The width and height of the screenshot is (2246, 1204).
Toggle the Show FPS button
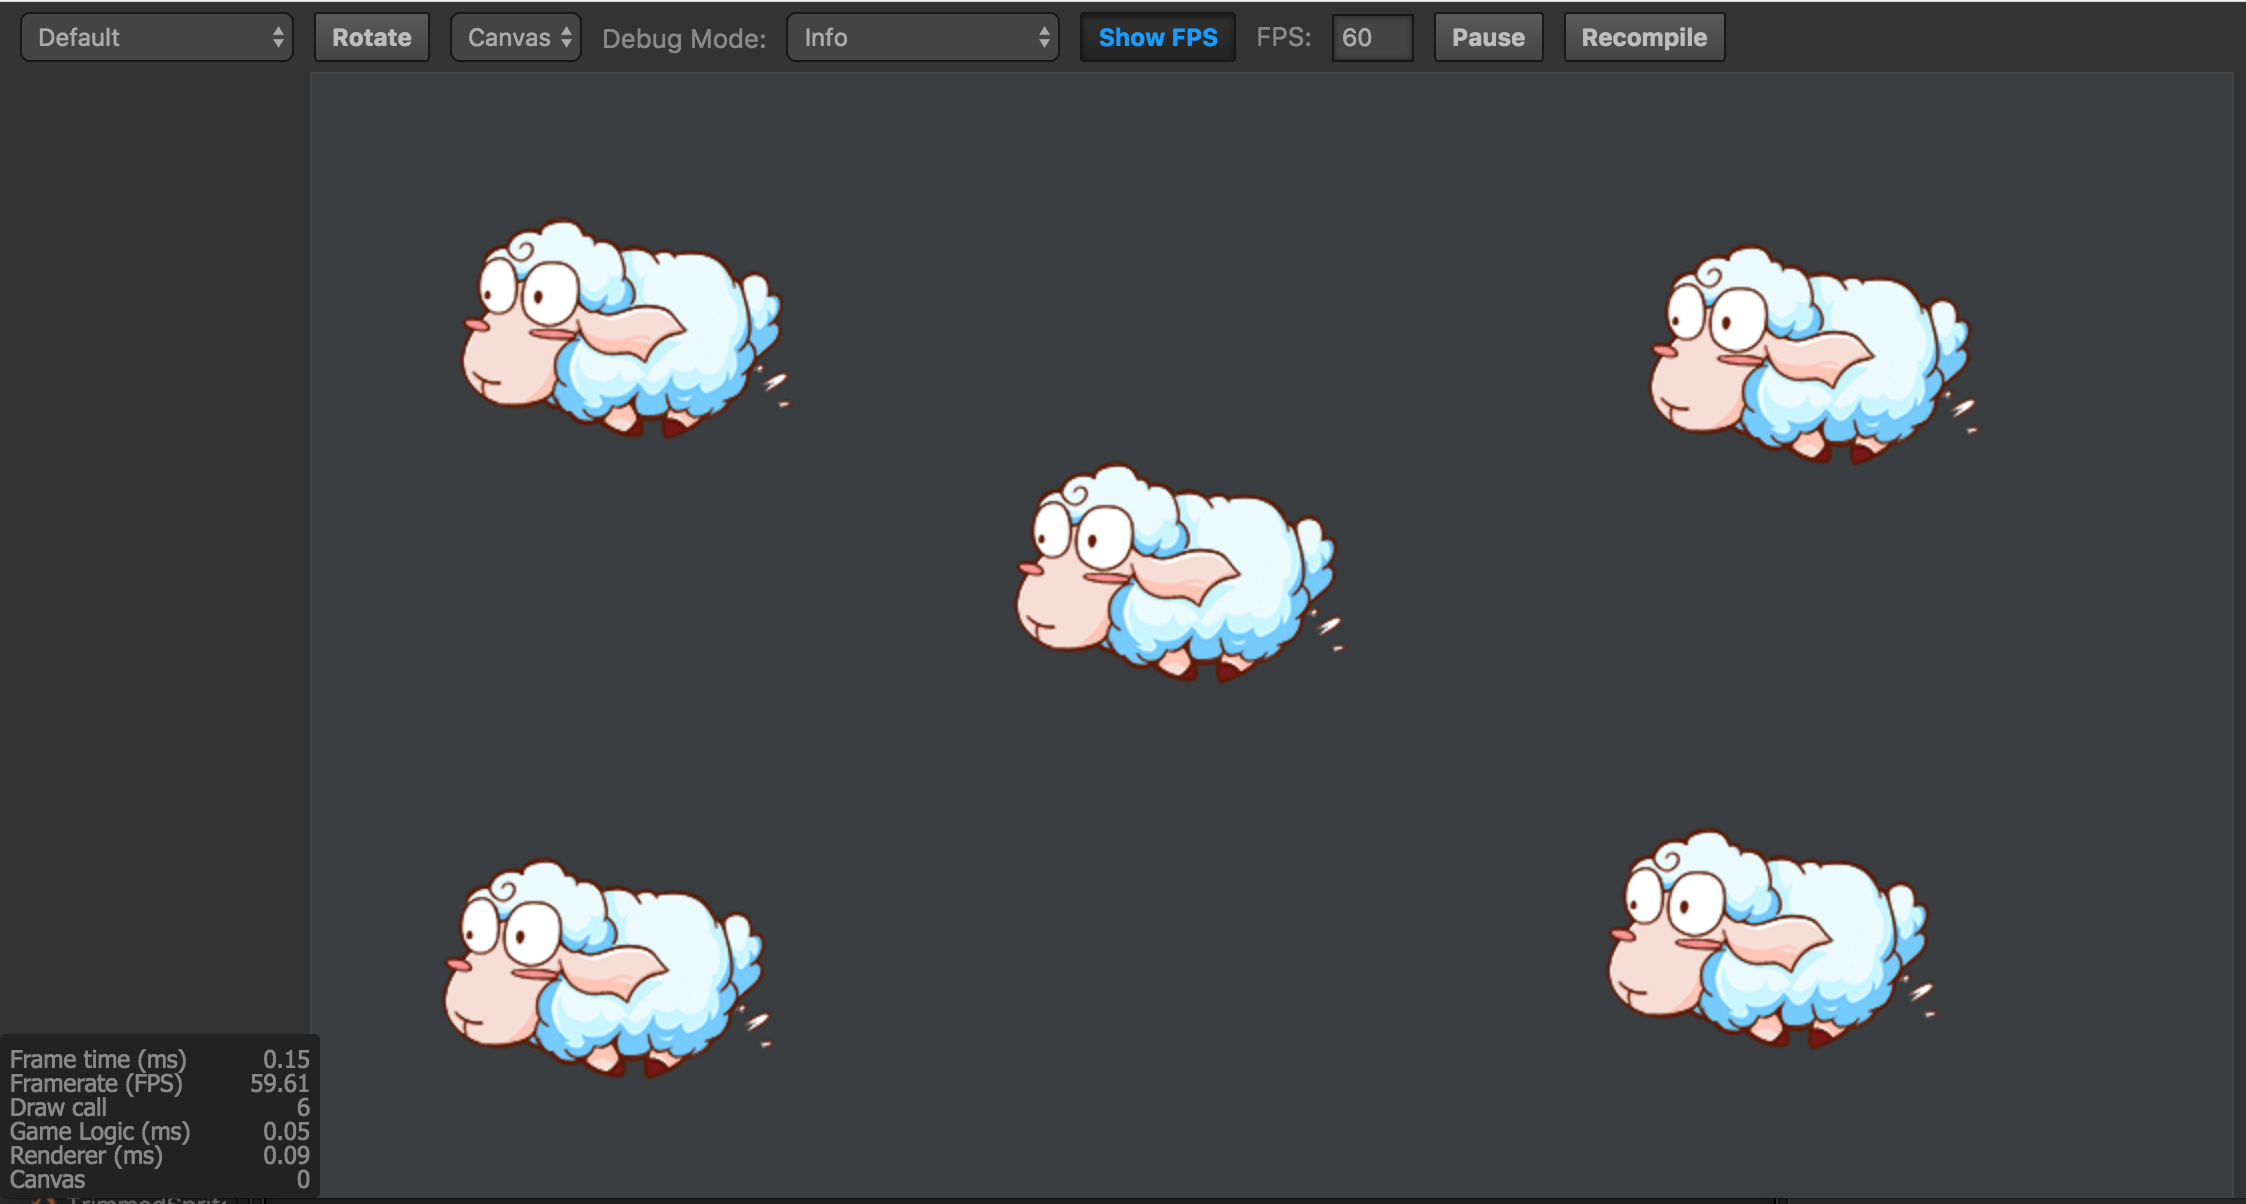point(1157,38)
